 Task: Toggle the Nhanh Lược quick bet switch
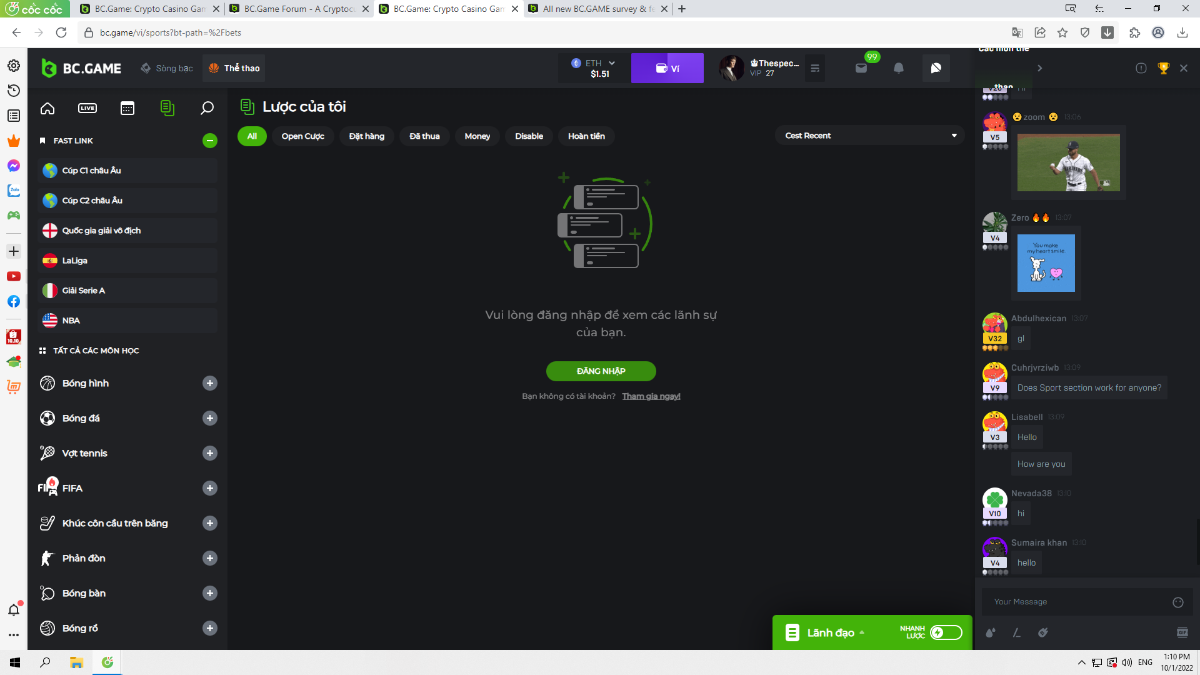(x=945, y=632)
